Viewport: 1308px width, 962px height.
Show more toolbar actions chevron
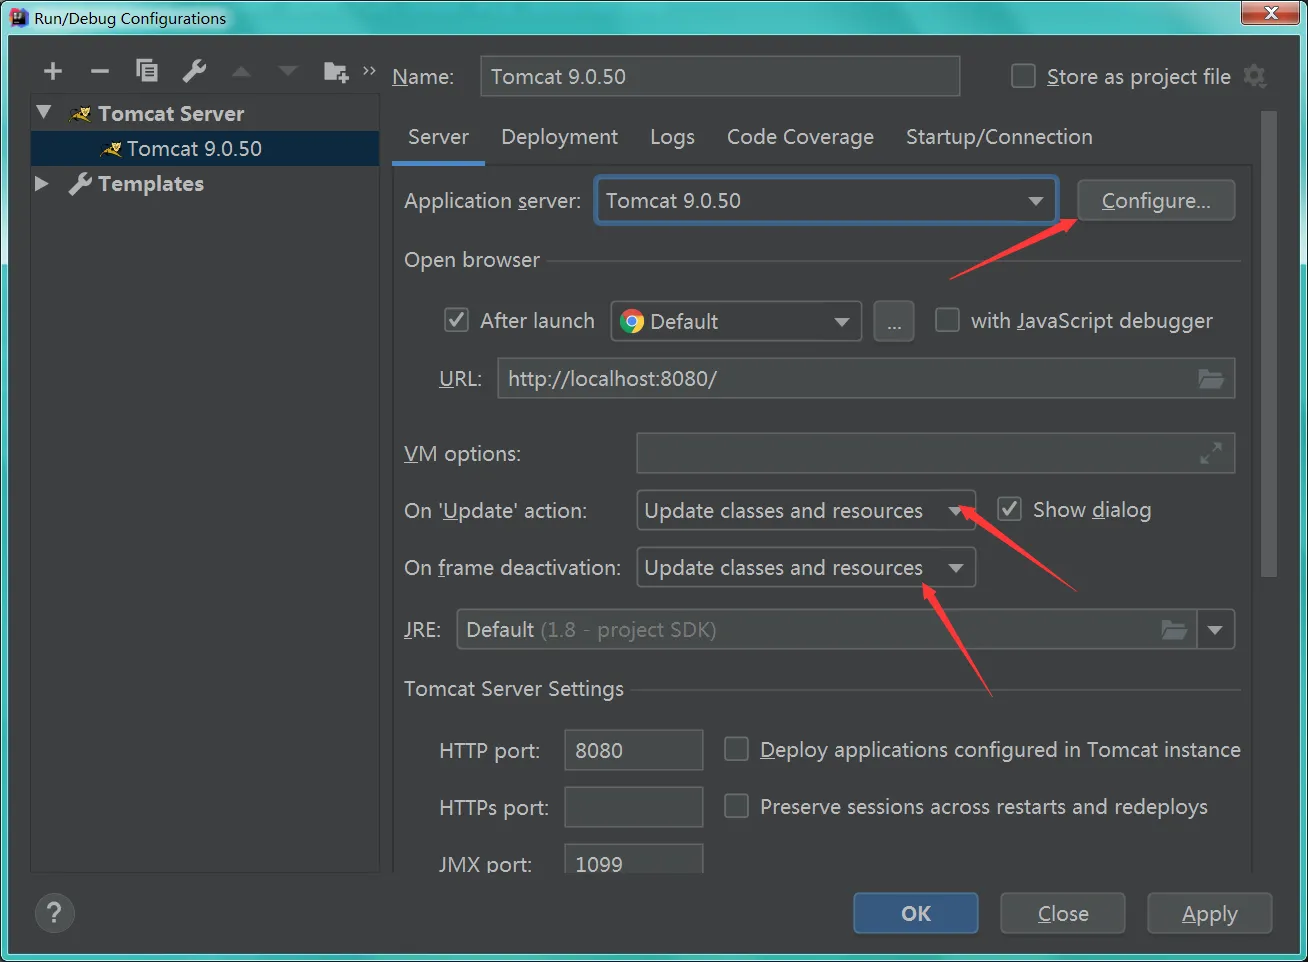pyautogui.click(x=369, y=70)
